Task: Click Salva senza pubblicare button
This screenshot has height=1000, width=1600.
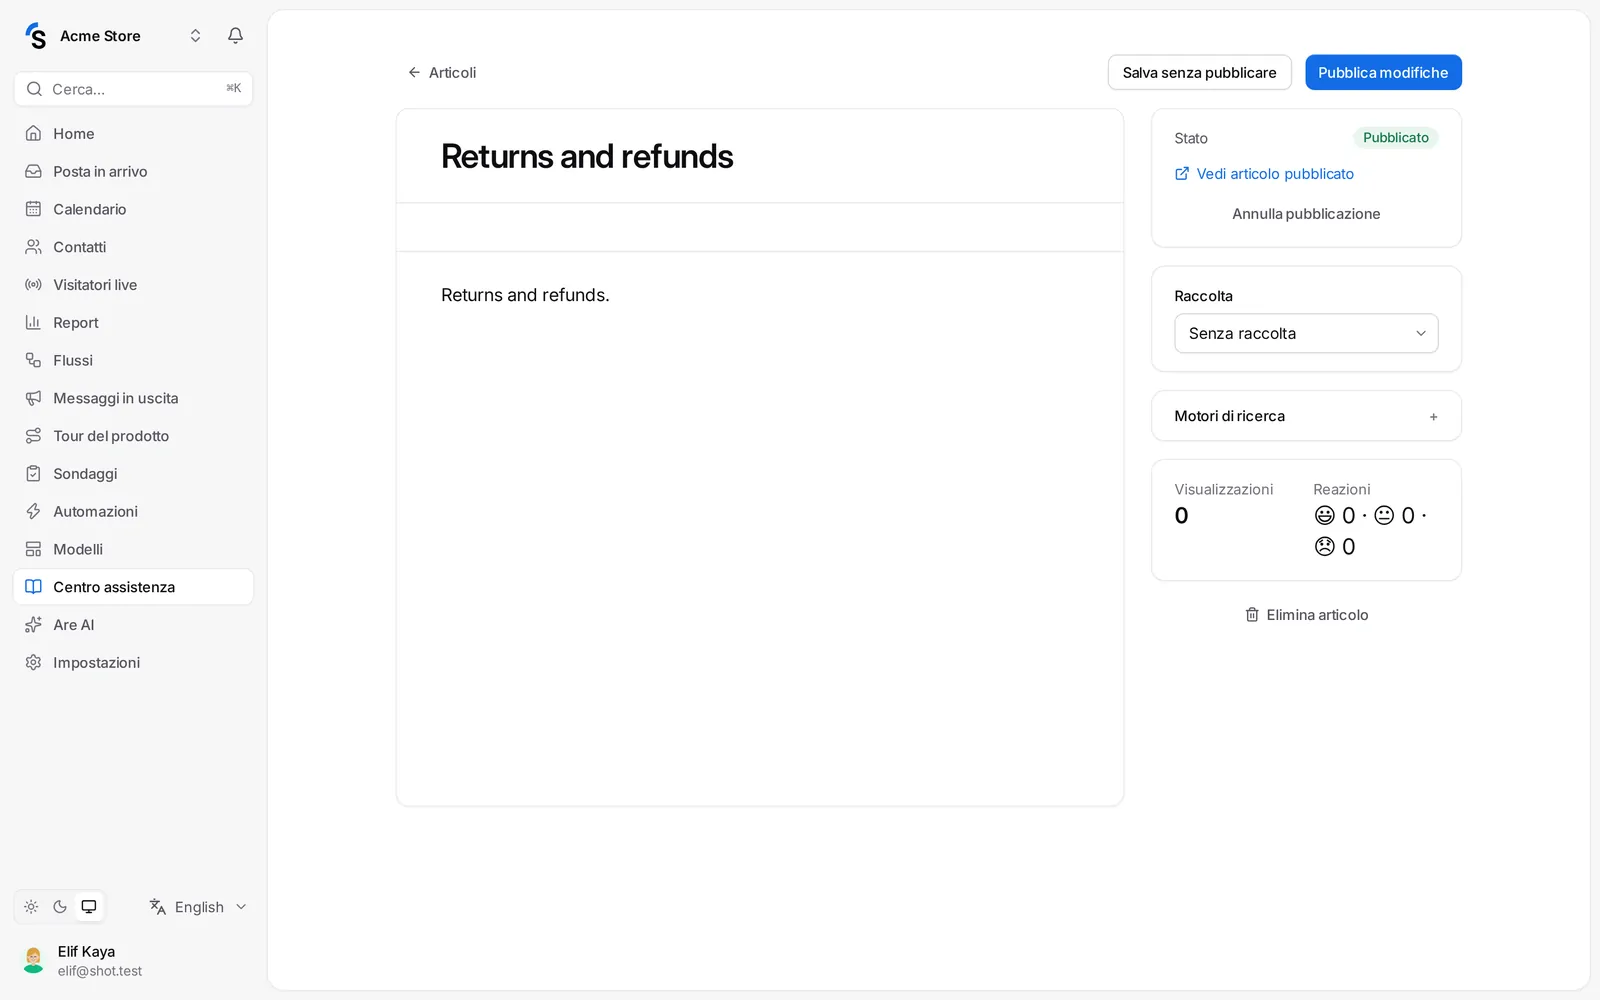Action: [x=1199, y=73]
